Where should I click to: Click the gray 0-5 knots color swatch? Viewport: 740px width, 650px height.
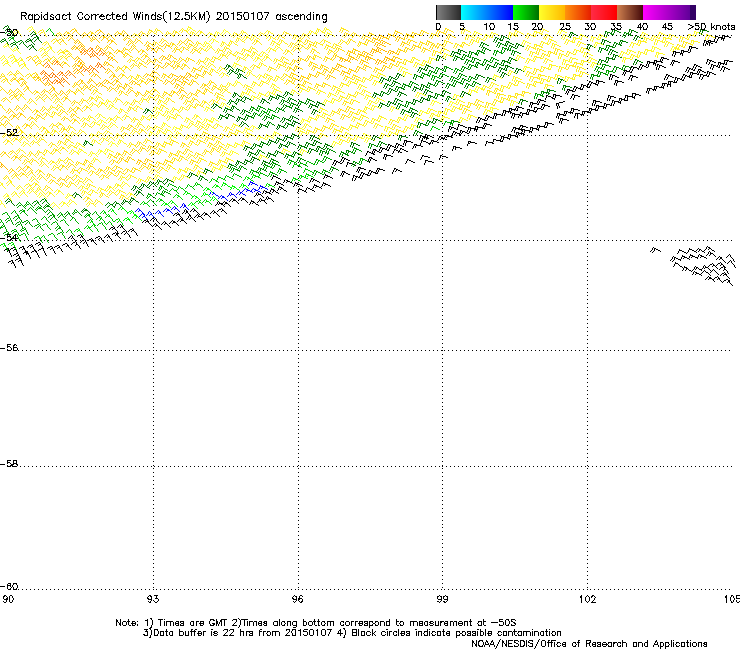(448, 12)
